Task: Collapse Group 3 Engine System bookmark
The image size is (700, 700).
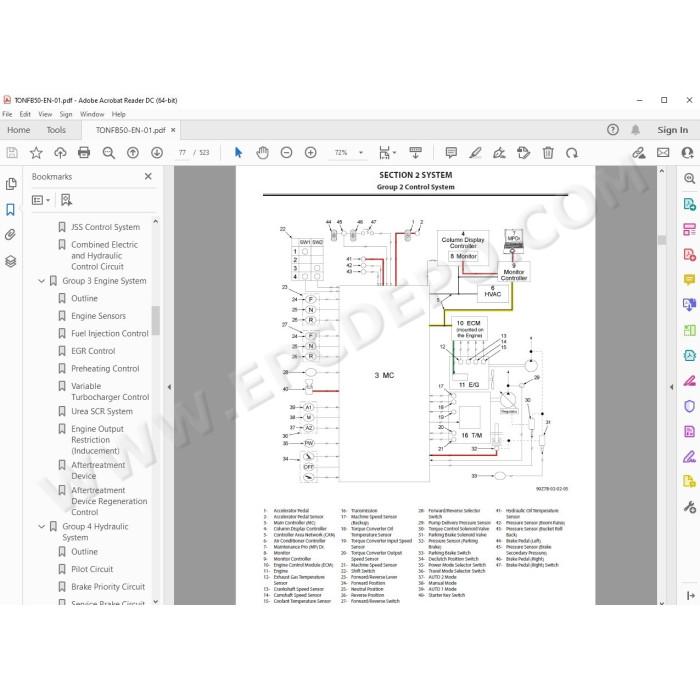Action: (x=42, y=281)
